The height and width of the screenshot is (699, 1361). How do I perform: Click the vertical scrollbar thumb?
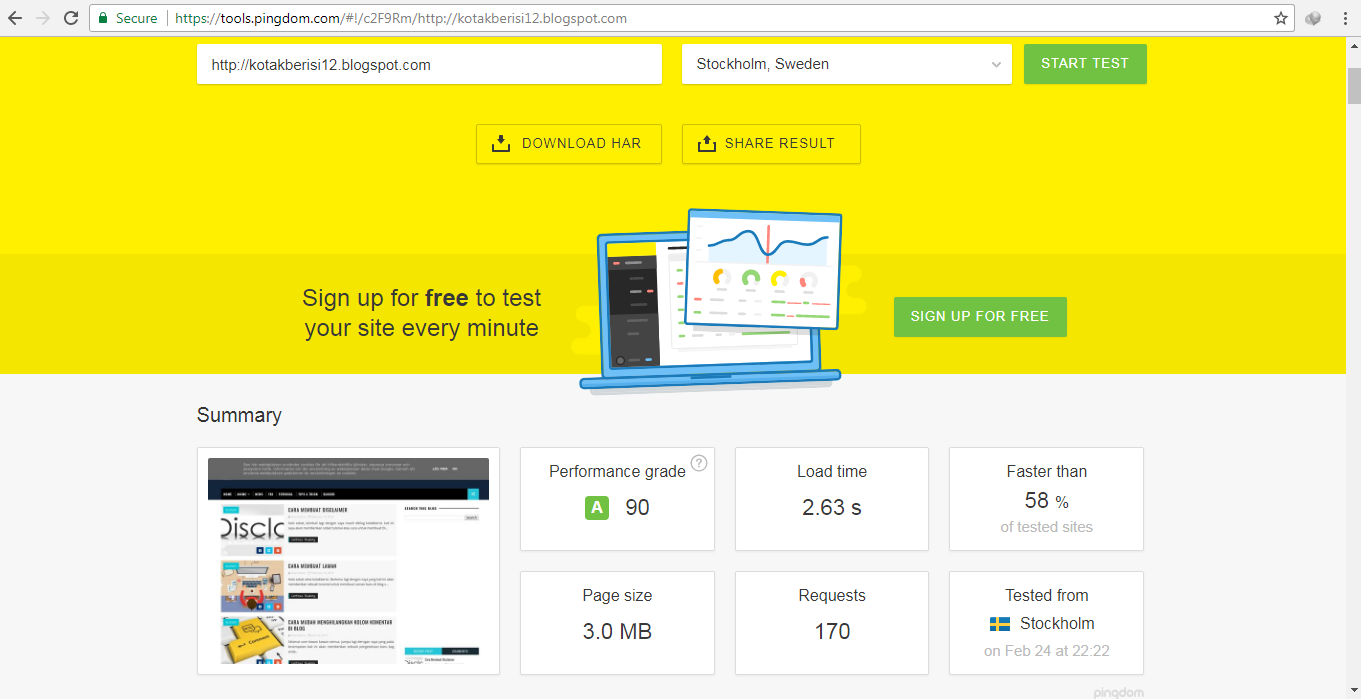point(1353,86)
